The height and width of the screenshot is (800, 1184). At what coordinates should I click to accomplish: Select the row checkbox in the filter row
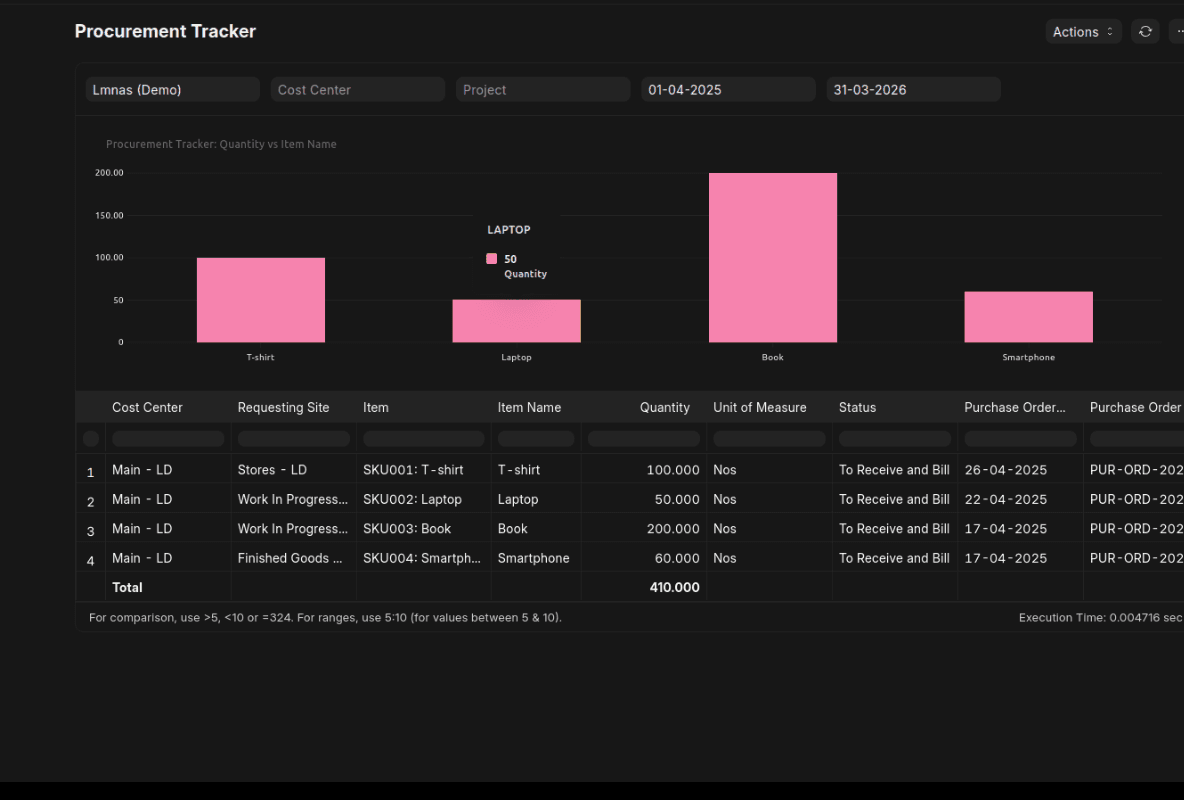coord(90,438)
